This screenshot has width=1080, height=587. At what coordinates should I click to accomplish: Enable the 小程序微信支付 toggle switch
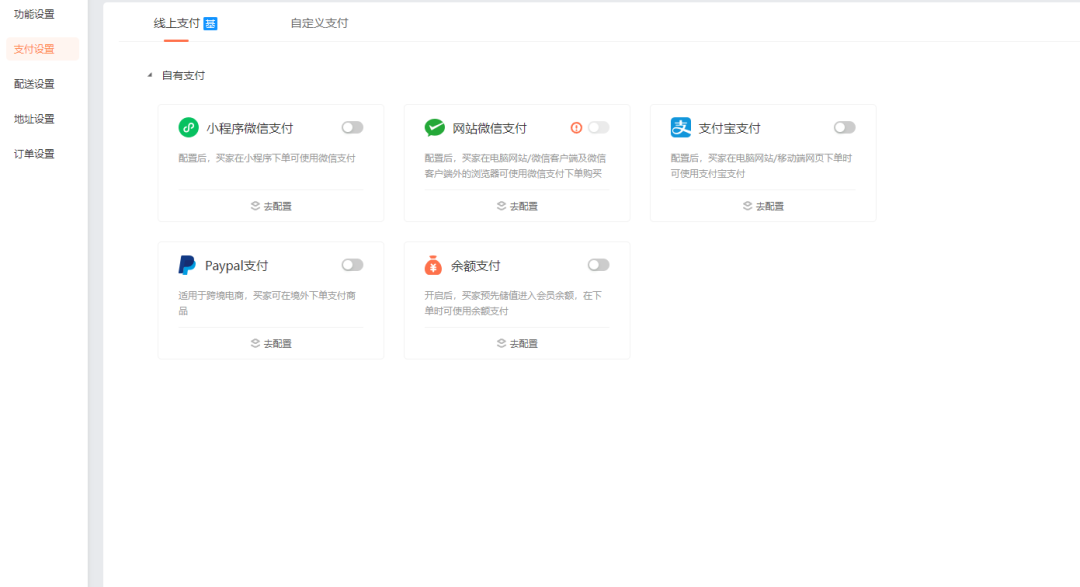(351, 127)
